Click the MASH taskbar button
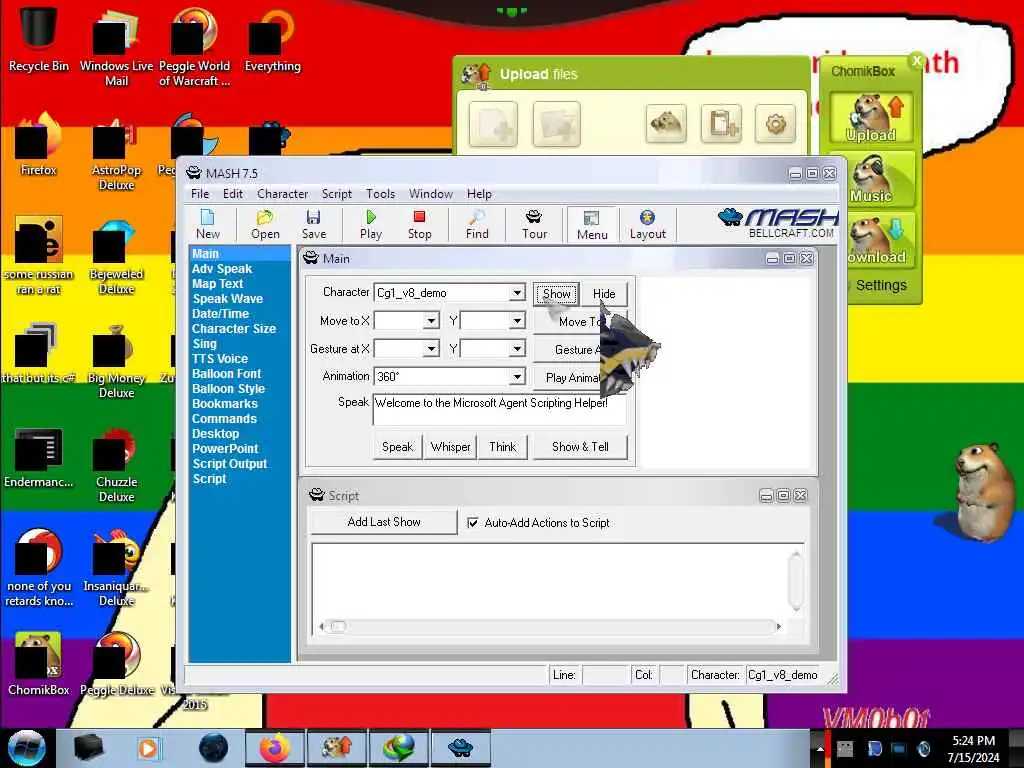 coord(460,748)
